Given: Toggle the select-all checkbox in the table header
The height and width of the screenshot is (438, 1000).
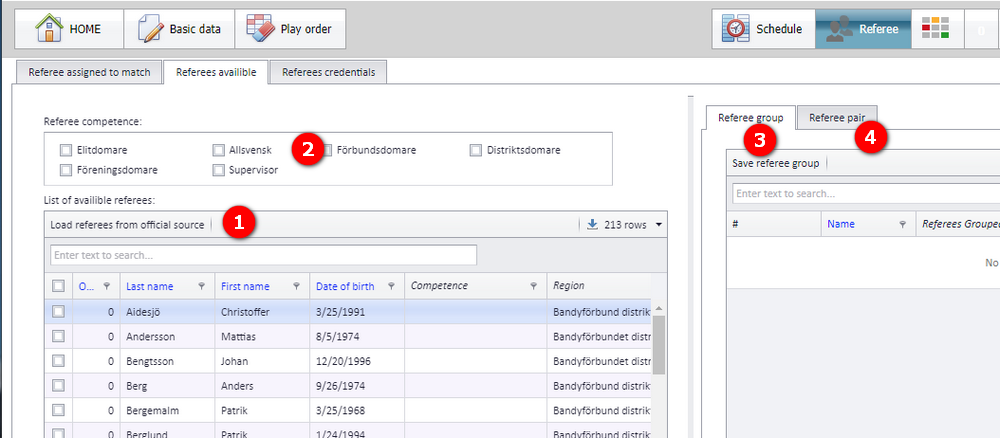Looking at the screenshot, I should (x=58, y=286).
